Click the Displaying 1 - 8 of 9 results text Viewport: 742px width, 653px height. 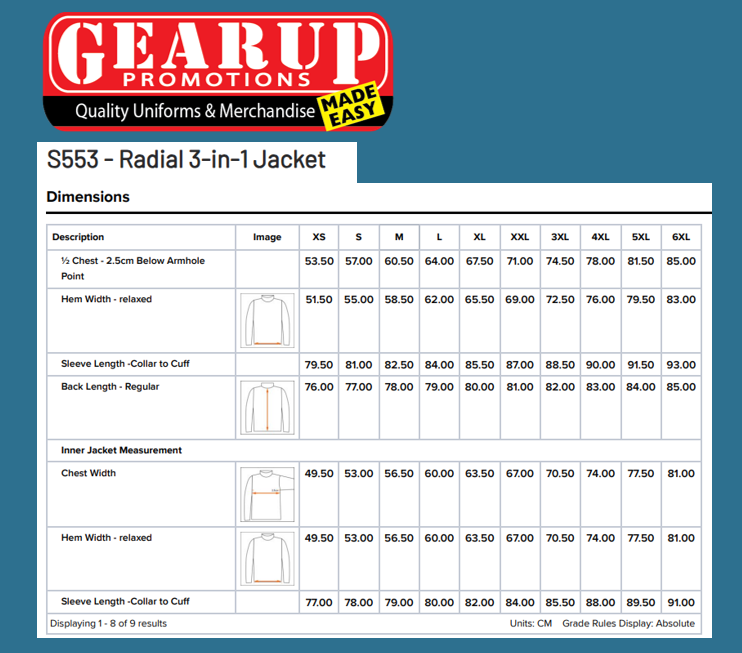(108, 624)
